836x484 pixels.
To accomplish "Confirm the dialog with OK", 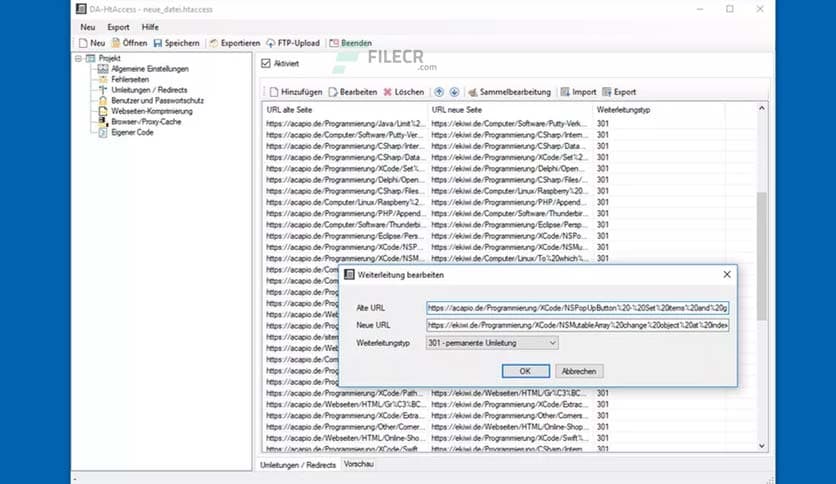I will pos(525,371).
